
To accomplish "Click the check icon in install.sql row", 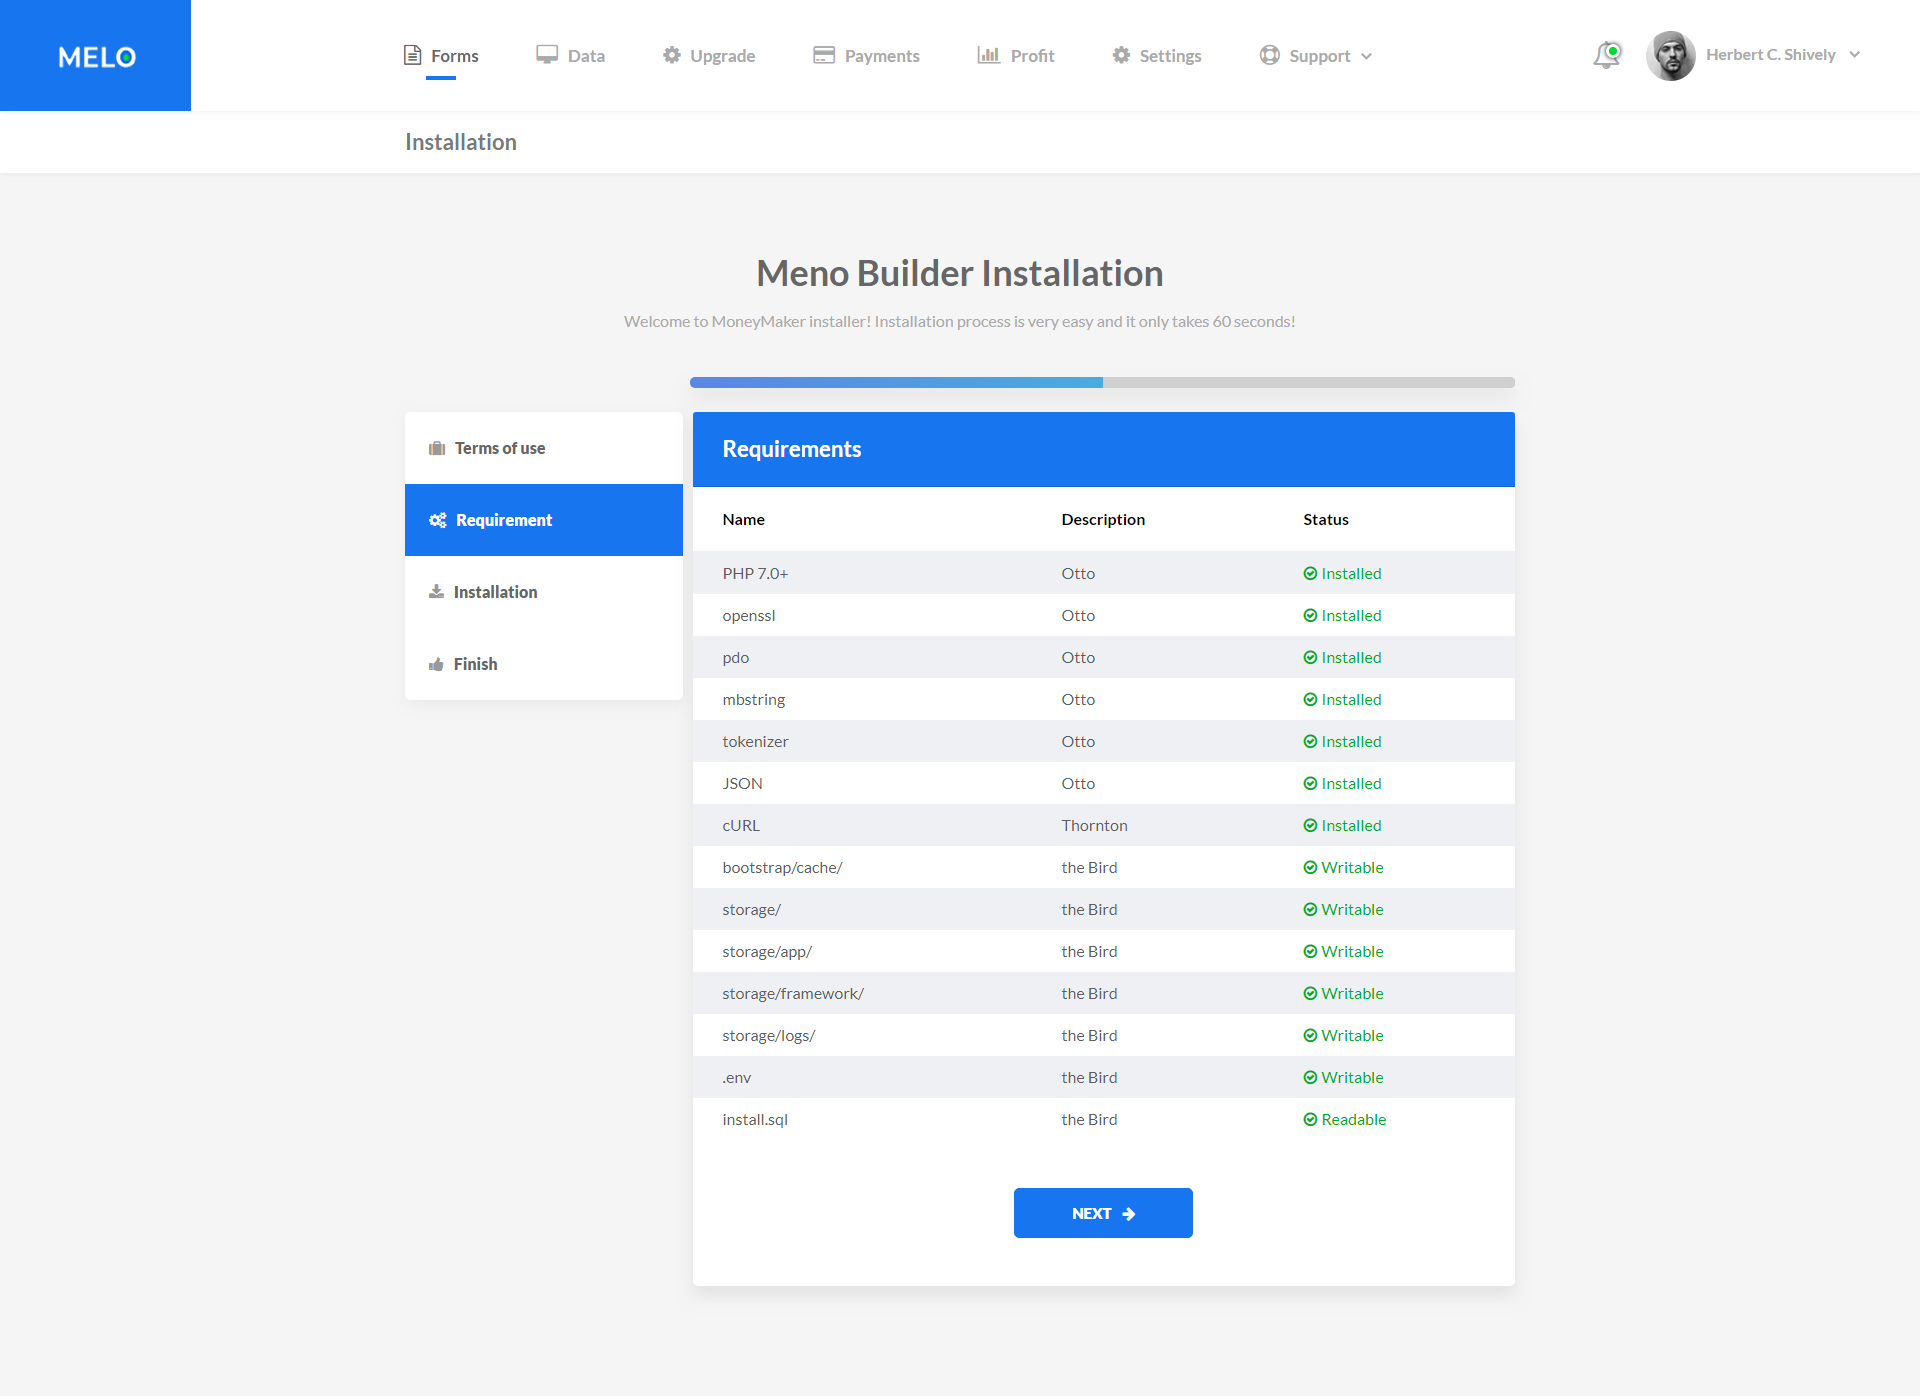I will point(1310,1119).
